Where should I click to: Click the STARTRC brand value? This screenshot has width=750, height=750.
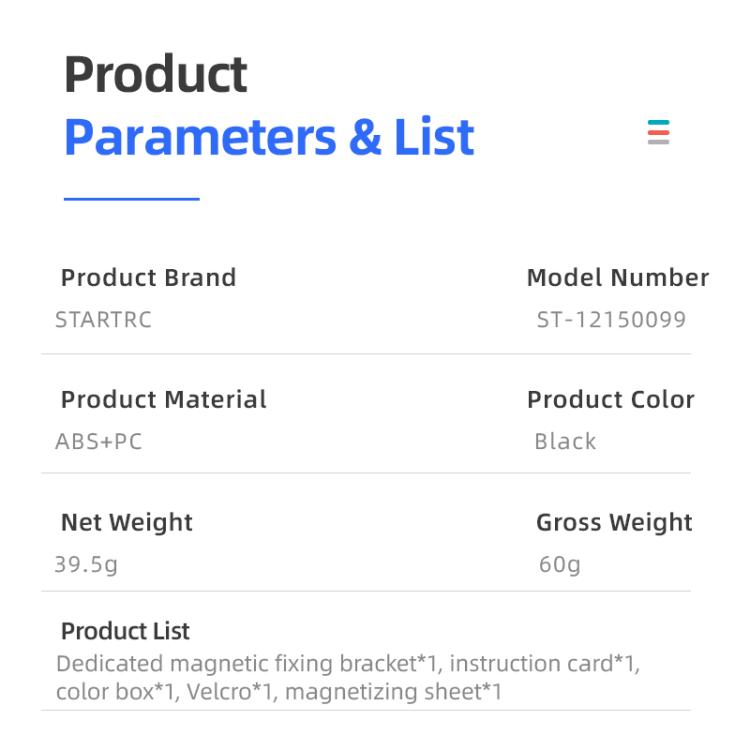click(103, 321)
